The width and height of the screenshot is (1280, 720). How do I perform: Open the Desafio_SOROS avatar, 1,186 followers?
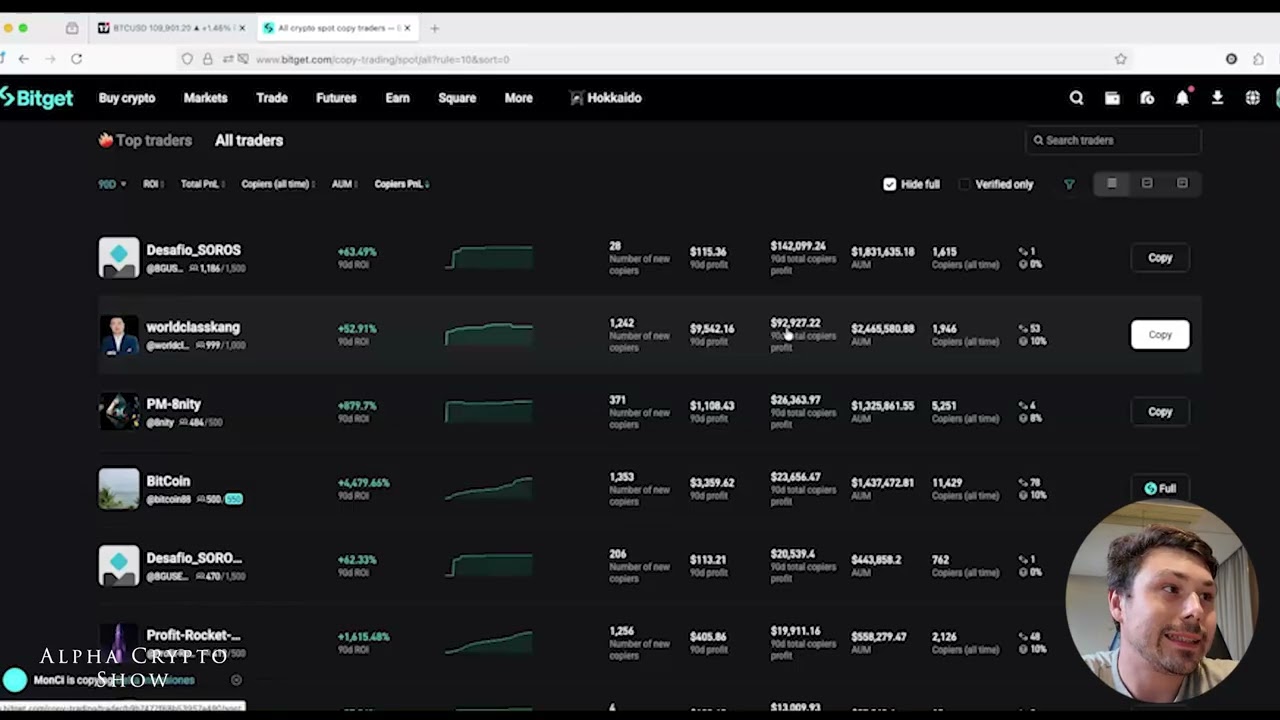pos(118,257)
